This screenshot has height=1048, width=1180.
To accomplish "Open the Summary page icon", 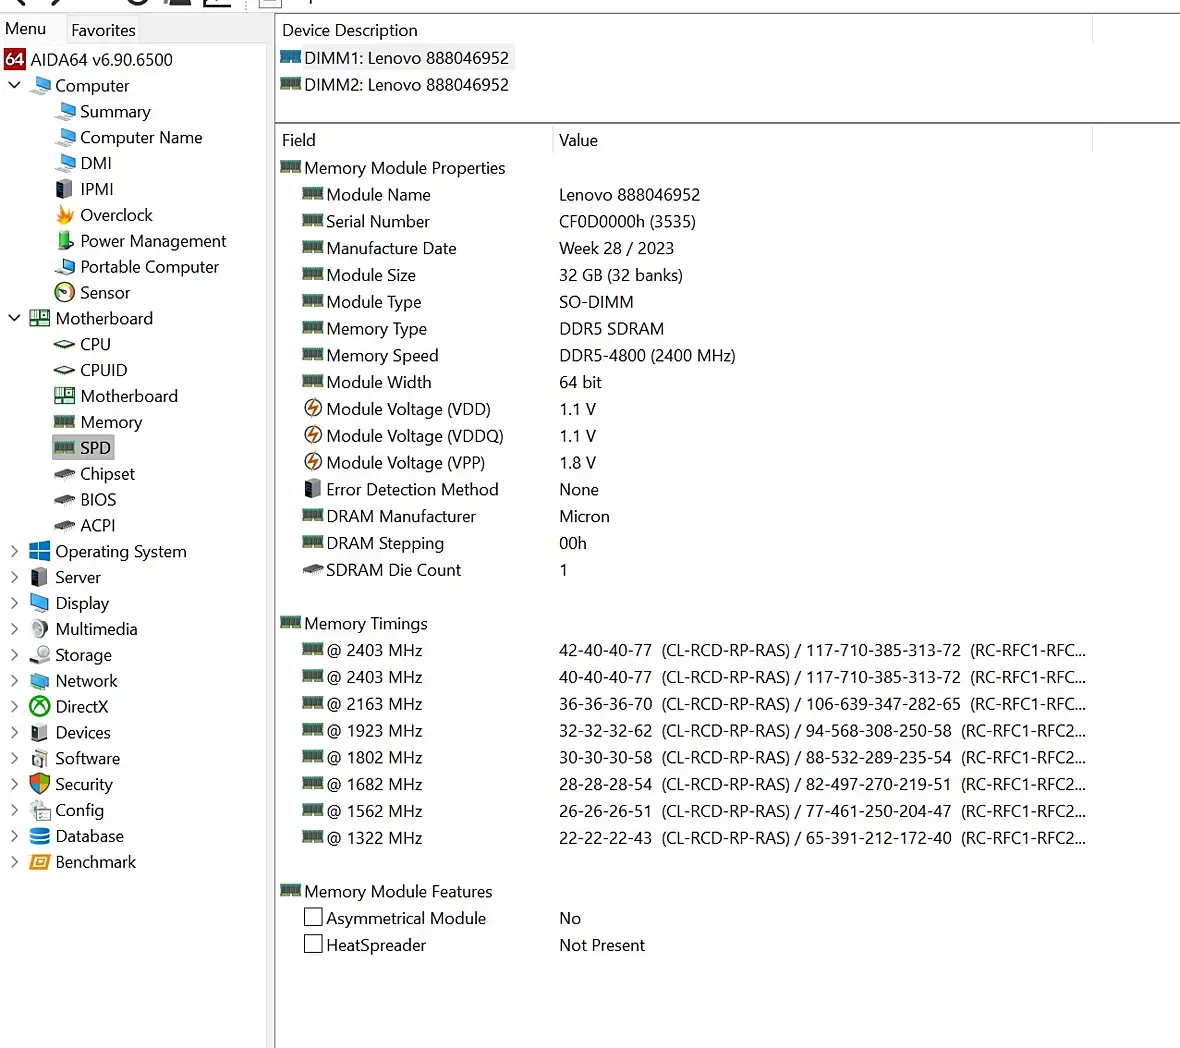I will click(66, 111).
